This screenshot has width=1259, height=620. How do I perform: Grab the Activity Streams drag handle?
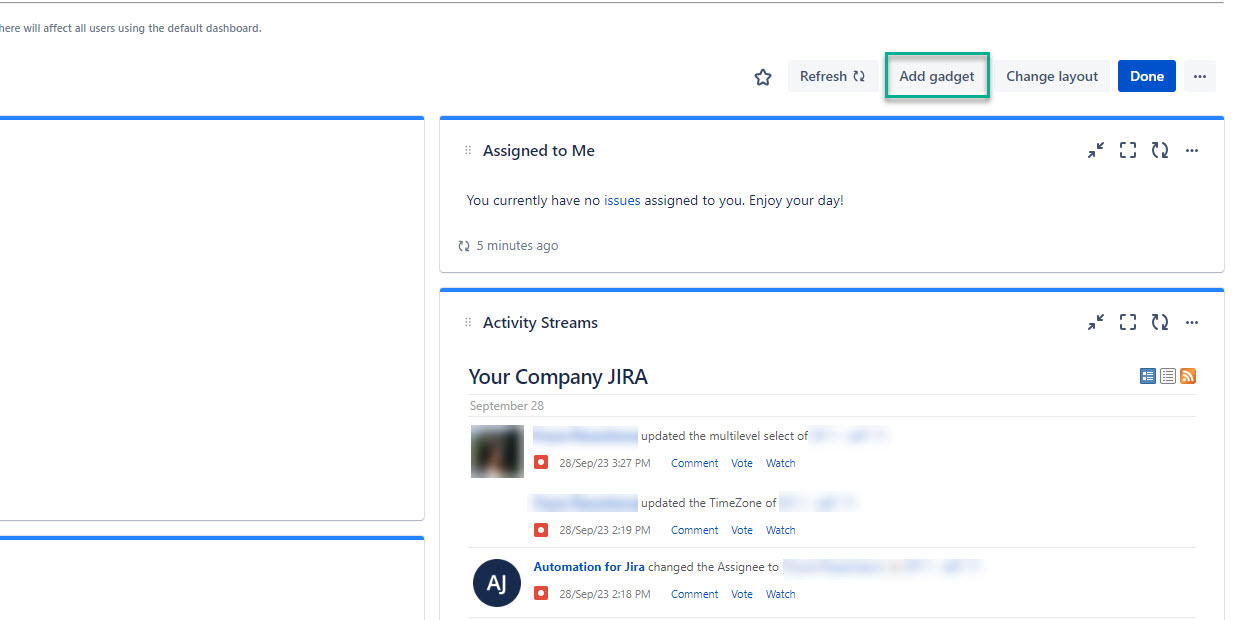pyautogui.click(x=468, y=323)
